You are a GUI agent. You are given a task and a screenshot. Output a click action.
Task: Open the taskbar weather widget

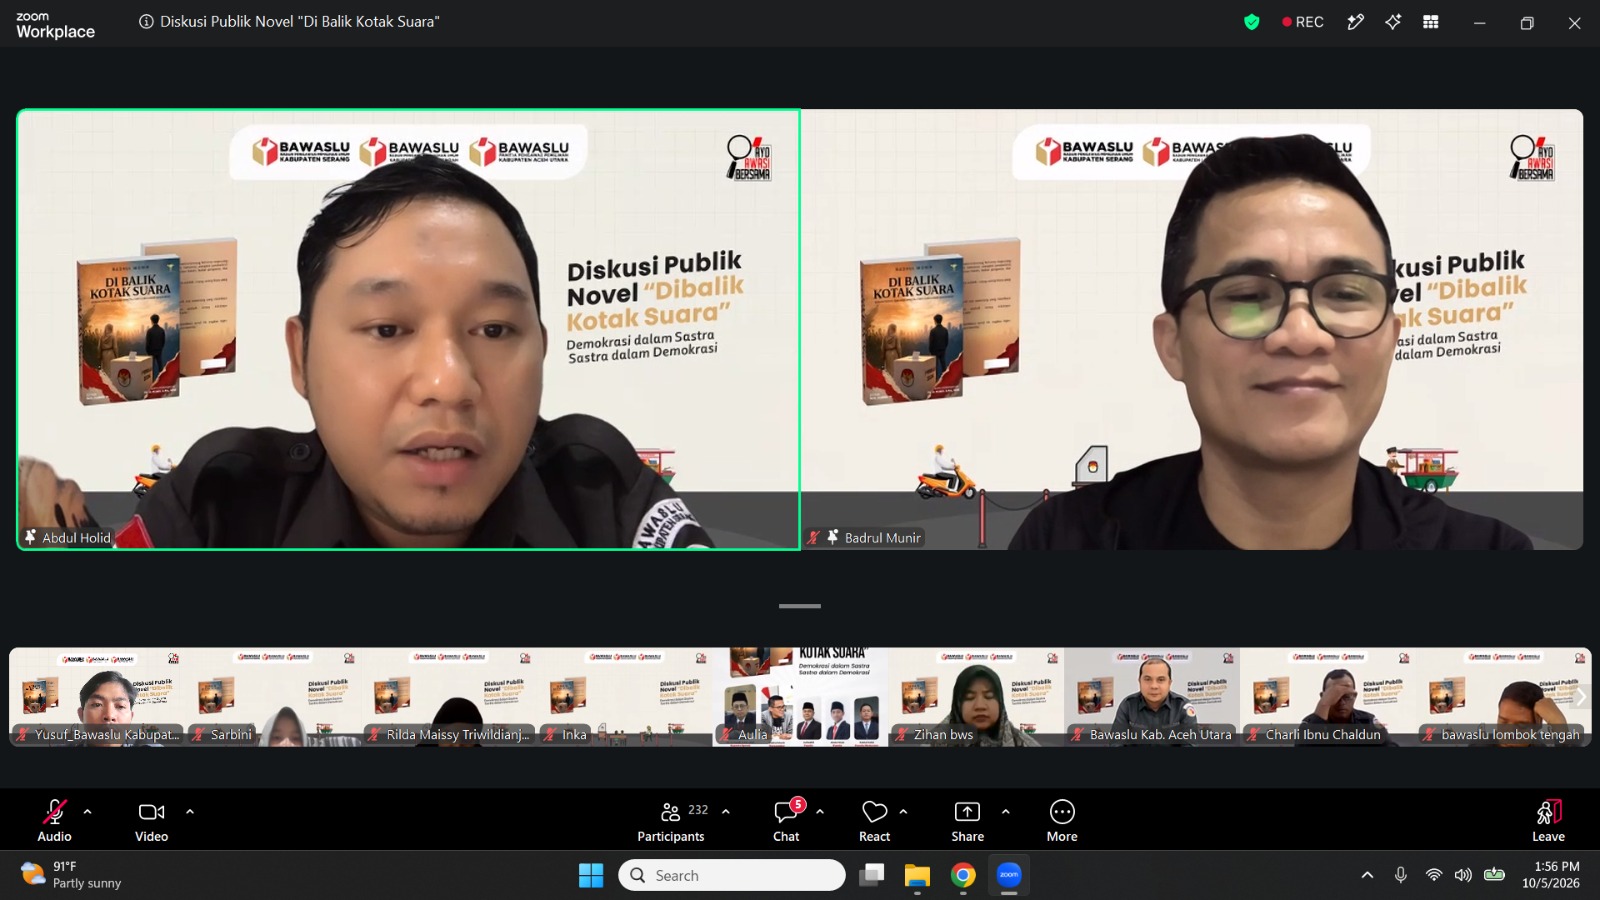click(72, 875)
